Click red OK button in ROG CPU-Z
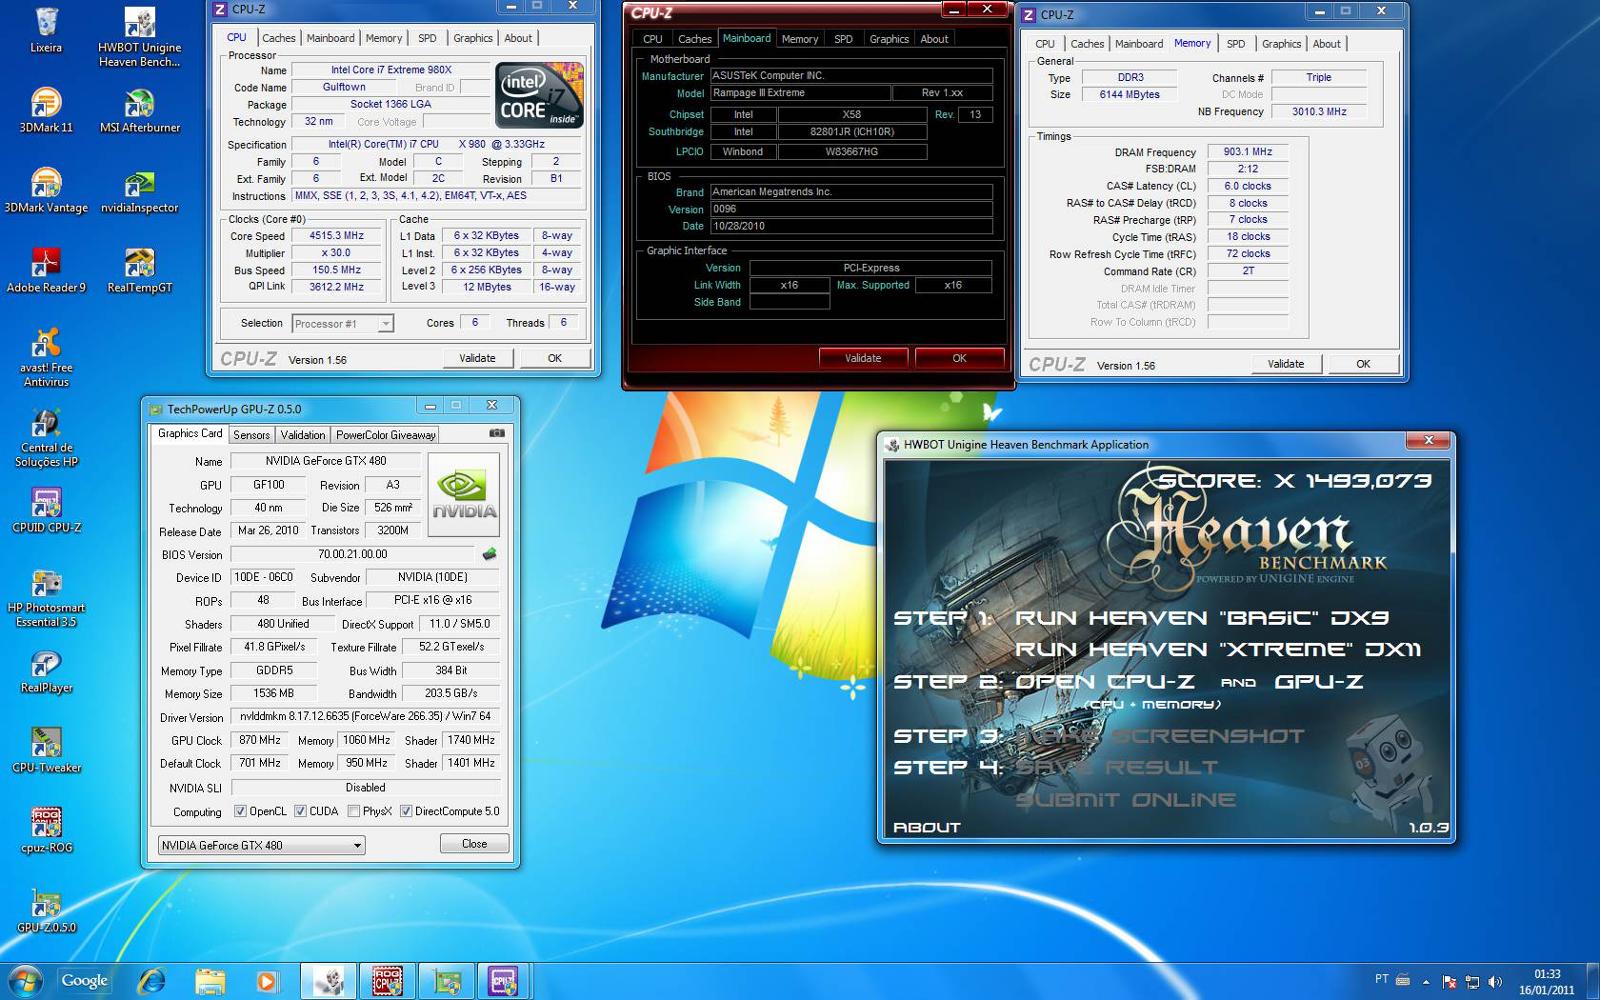Screen dimensions: 1600x1000 click(959, 358)
